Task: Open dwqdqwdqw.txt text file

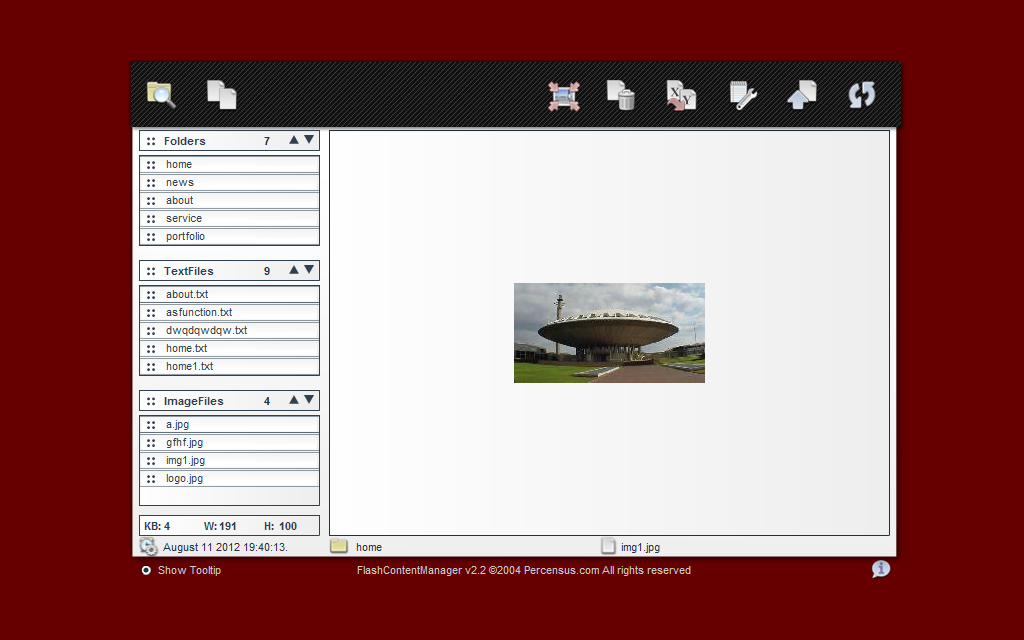Action: 229,330
